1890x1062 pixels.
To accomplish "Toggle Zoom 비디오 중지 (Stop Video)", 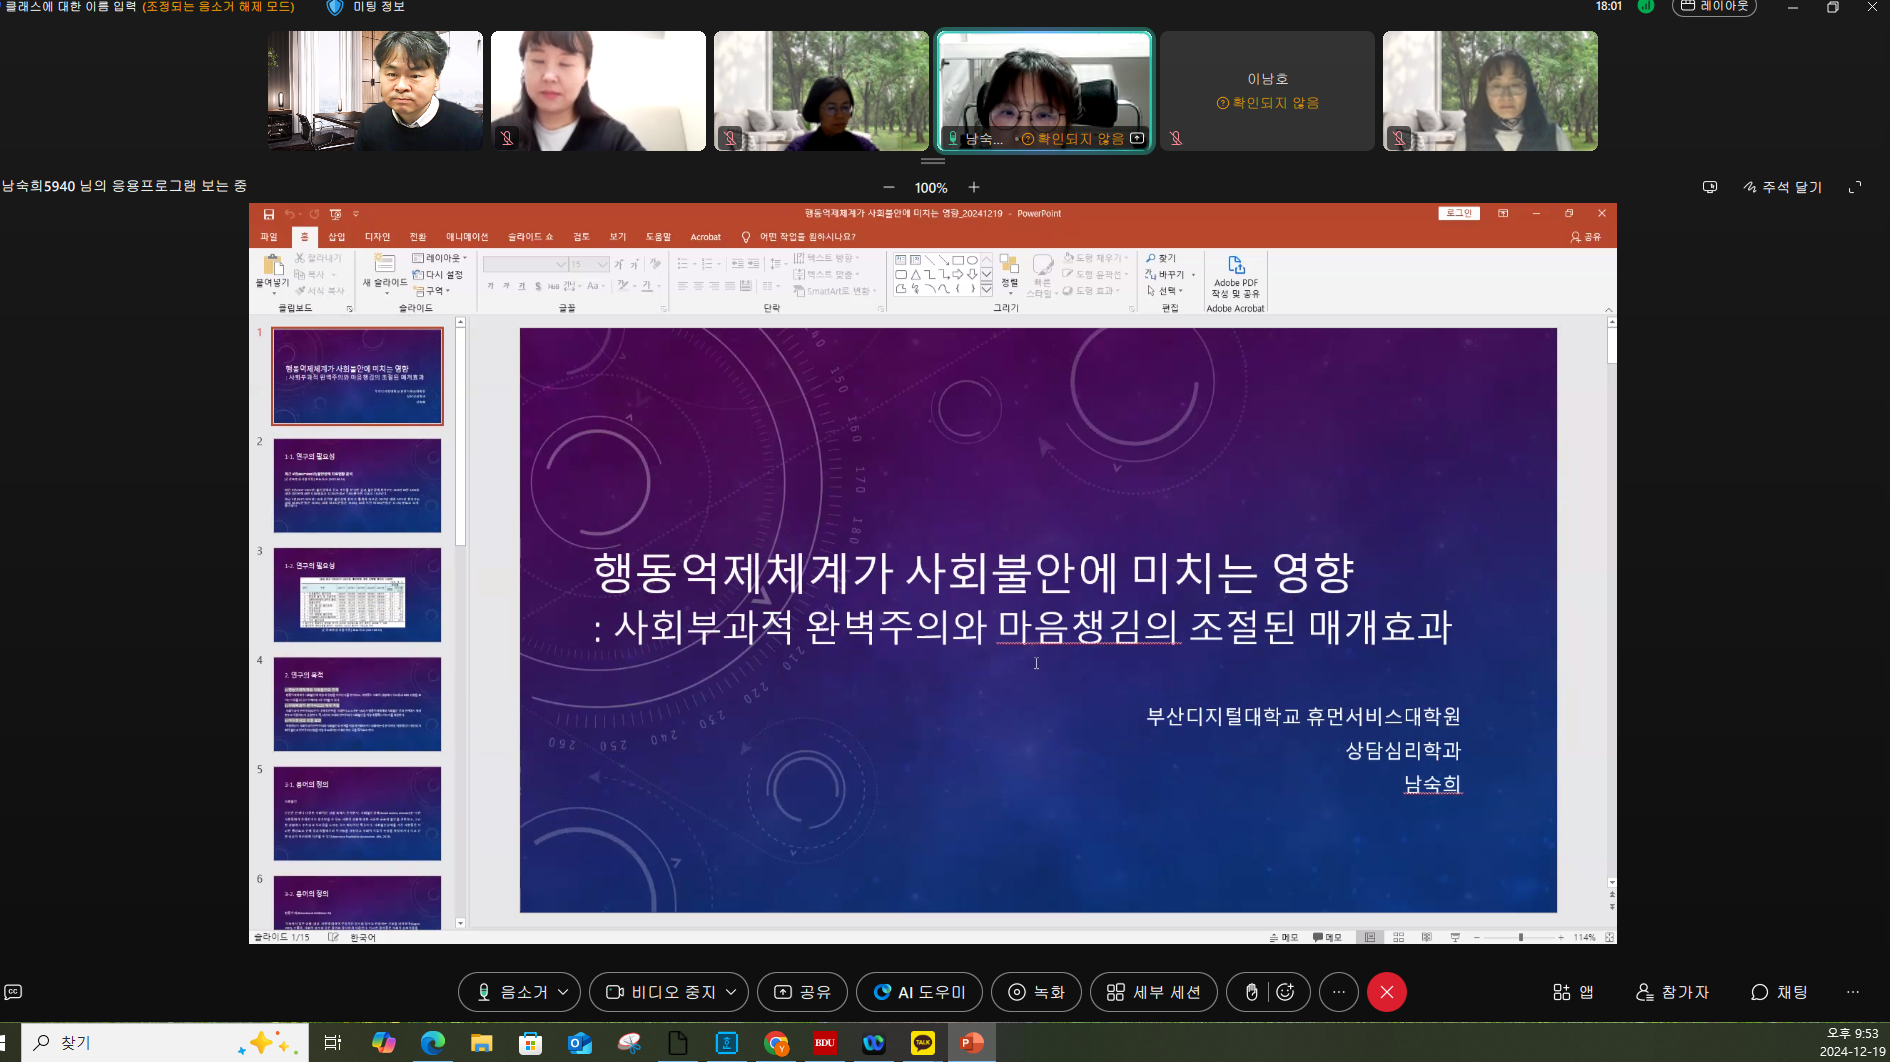I will tap(661, 992).
